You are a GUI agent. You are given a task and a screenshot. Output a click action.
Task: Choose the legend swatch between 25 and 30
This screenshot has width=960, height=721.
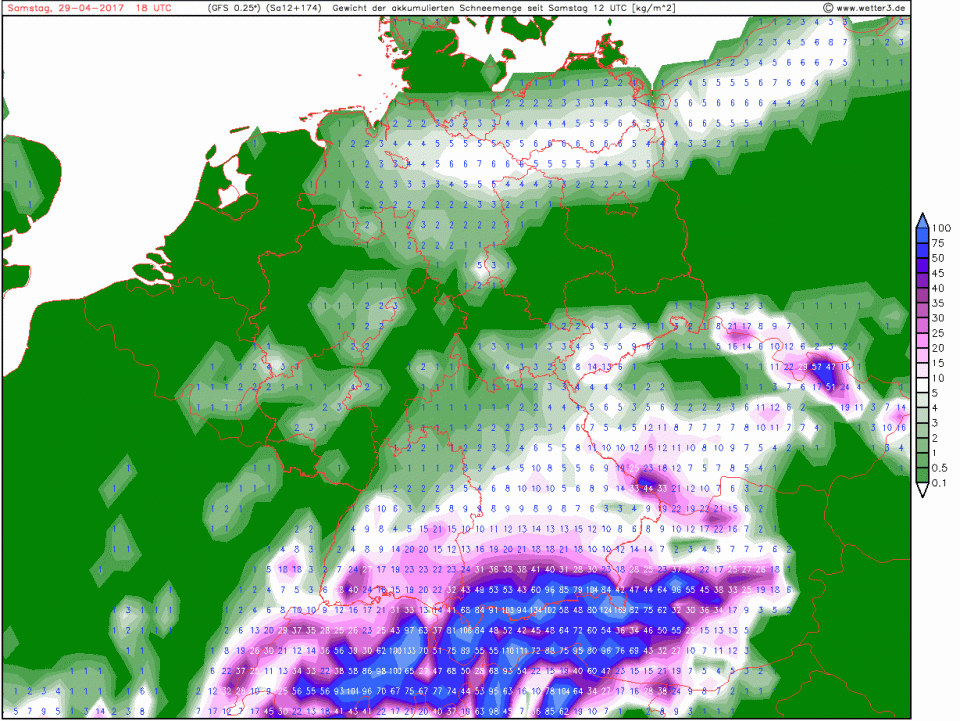coord(921,325)
